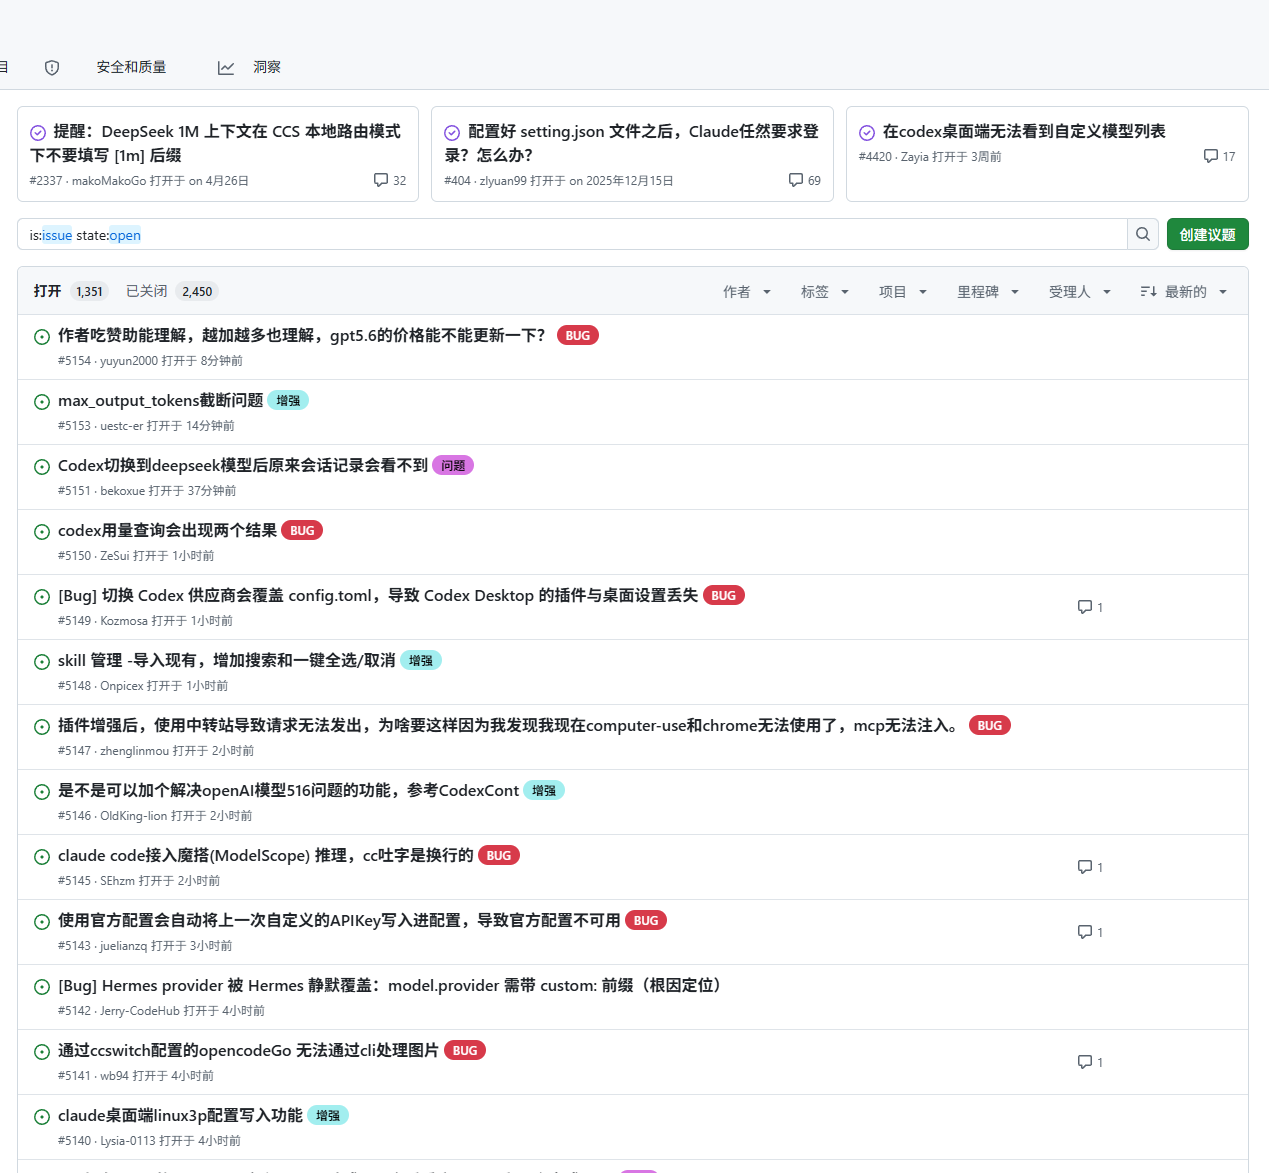1269x1173 pixels.
Task: Click the BUG label on issue #5154
Action: [x=578, y=335]
